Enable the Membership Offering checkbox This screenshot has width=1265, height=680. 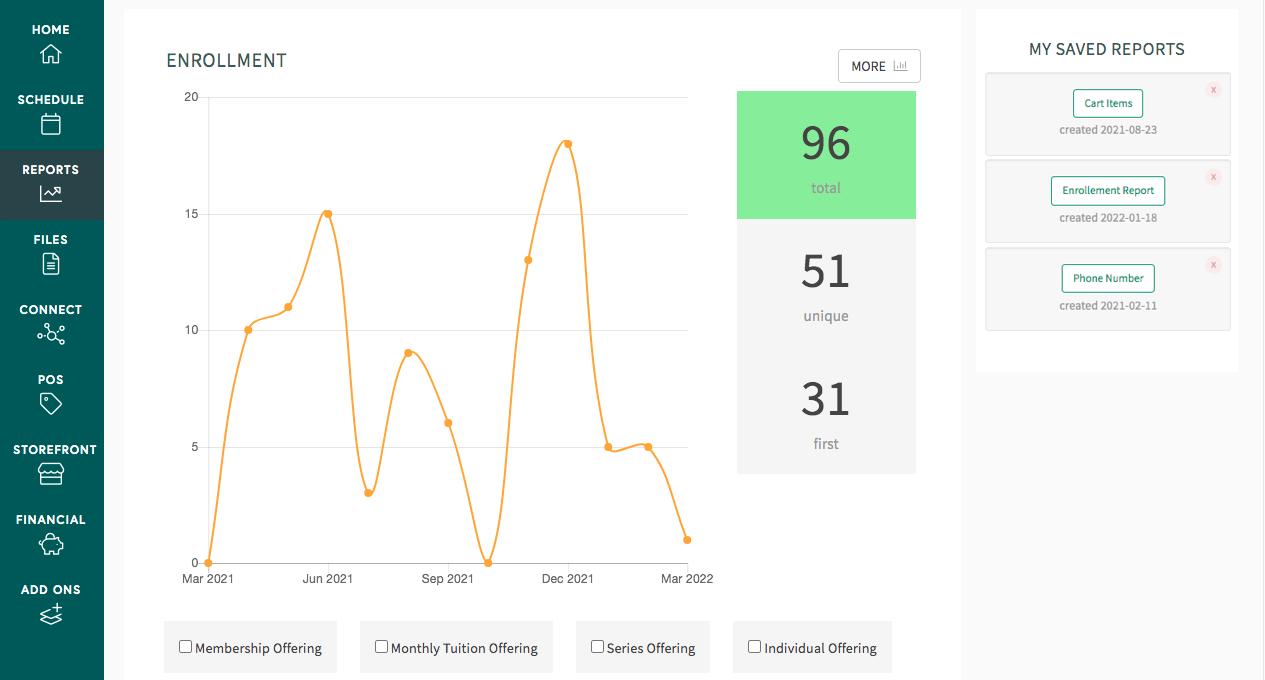(185, 647)
